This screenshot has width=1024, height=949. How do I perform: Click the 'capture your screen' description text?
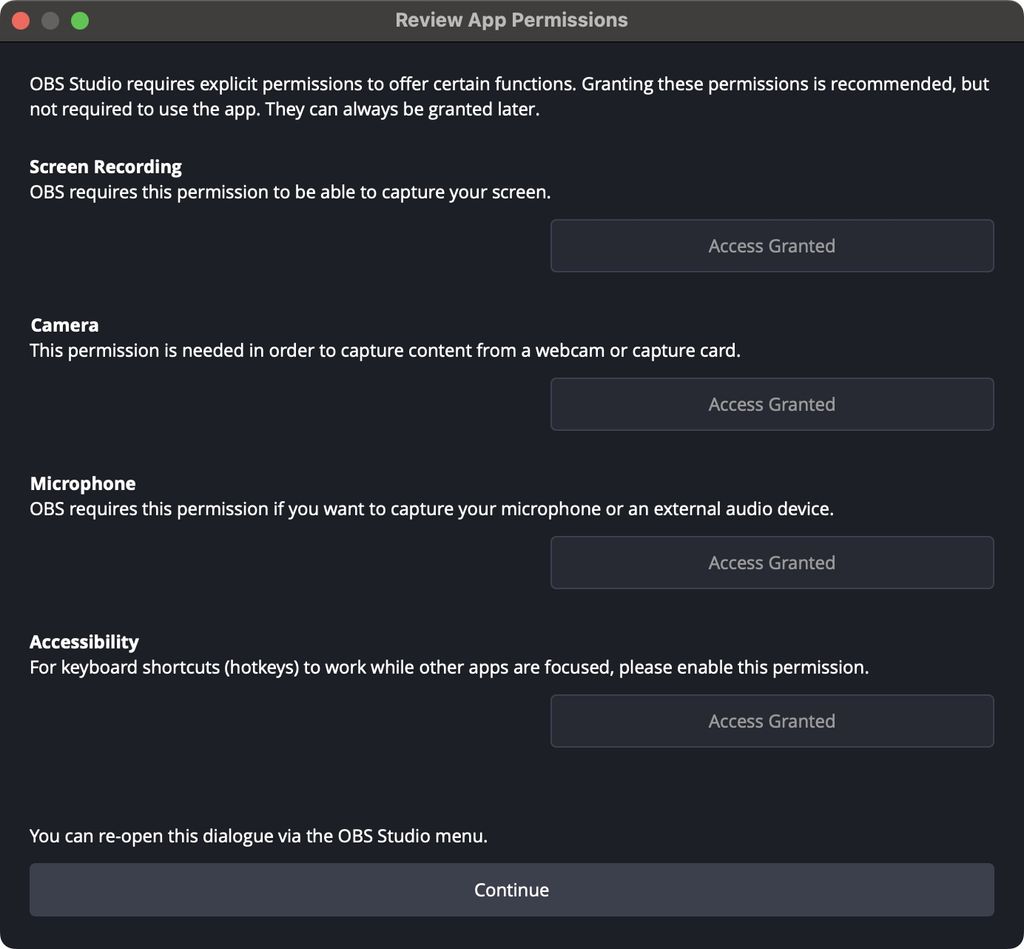tap(290, 192)
